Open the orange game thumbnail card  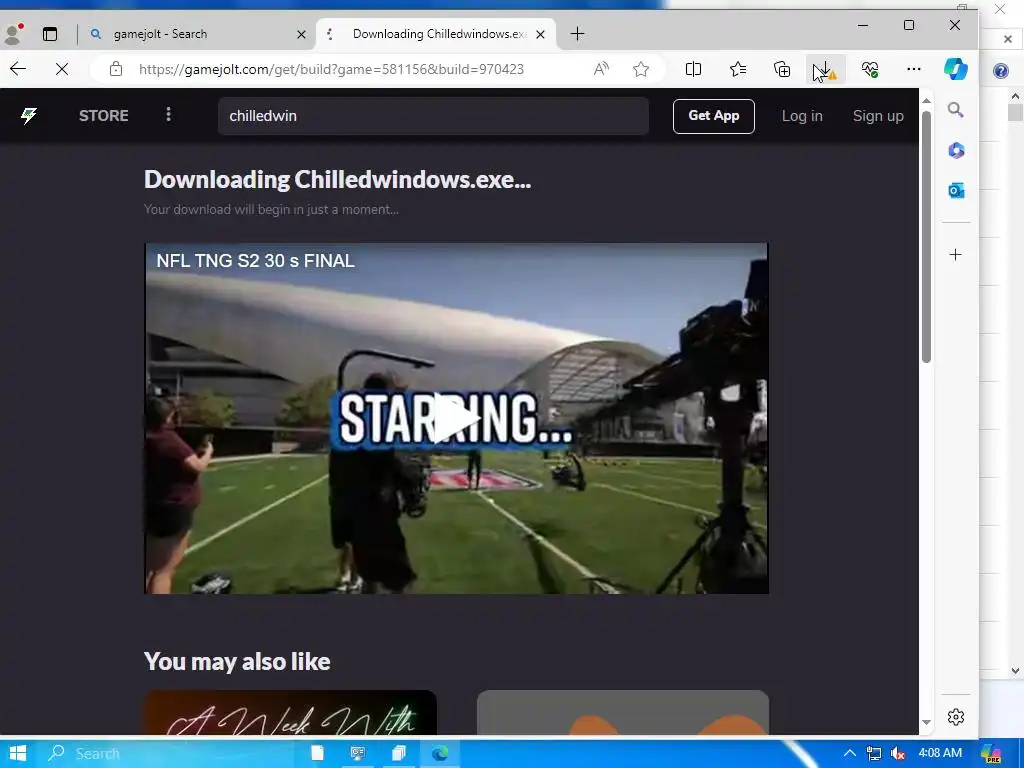pos(622,712)
